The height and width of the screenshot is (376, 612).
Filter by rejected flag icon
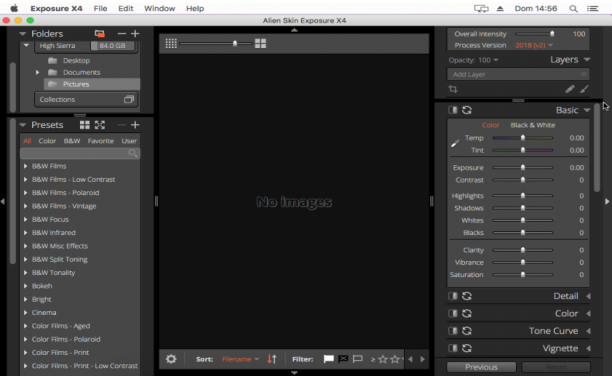343,359
